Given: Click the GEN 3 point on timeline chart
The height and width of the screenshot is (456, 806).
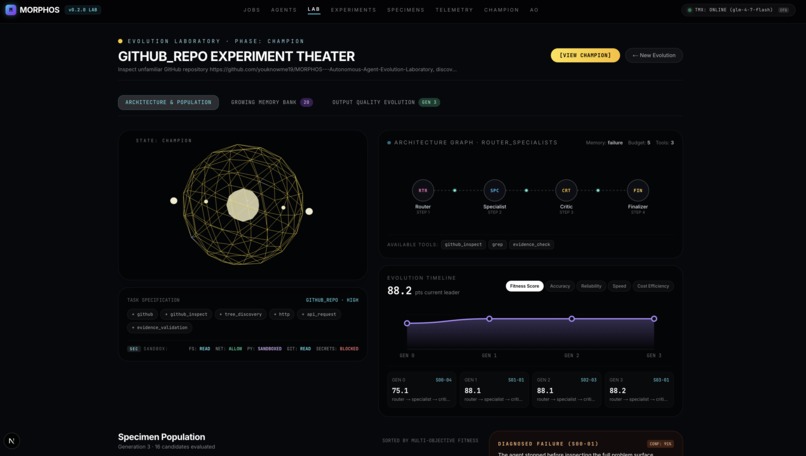Looking at the screenshot, I should pos(654,319).
